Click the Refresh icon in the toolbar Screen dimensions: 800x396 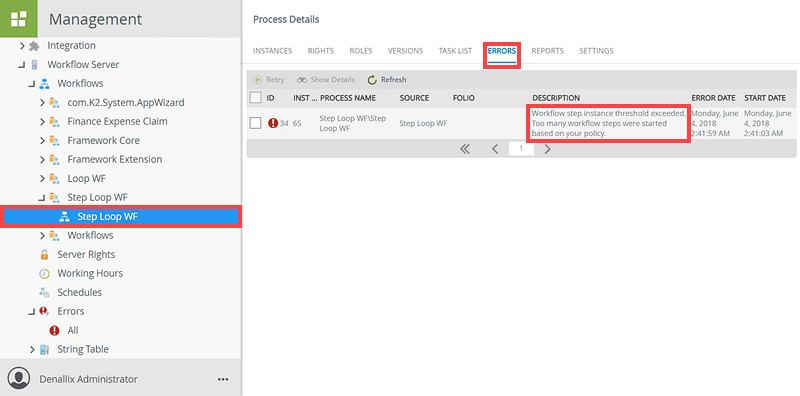pos(372,80)
